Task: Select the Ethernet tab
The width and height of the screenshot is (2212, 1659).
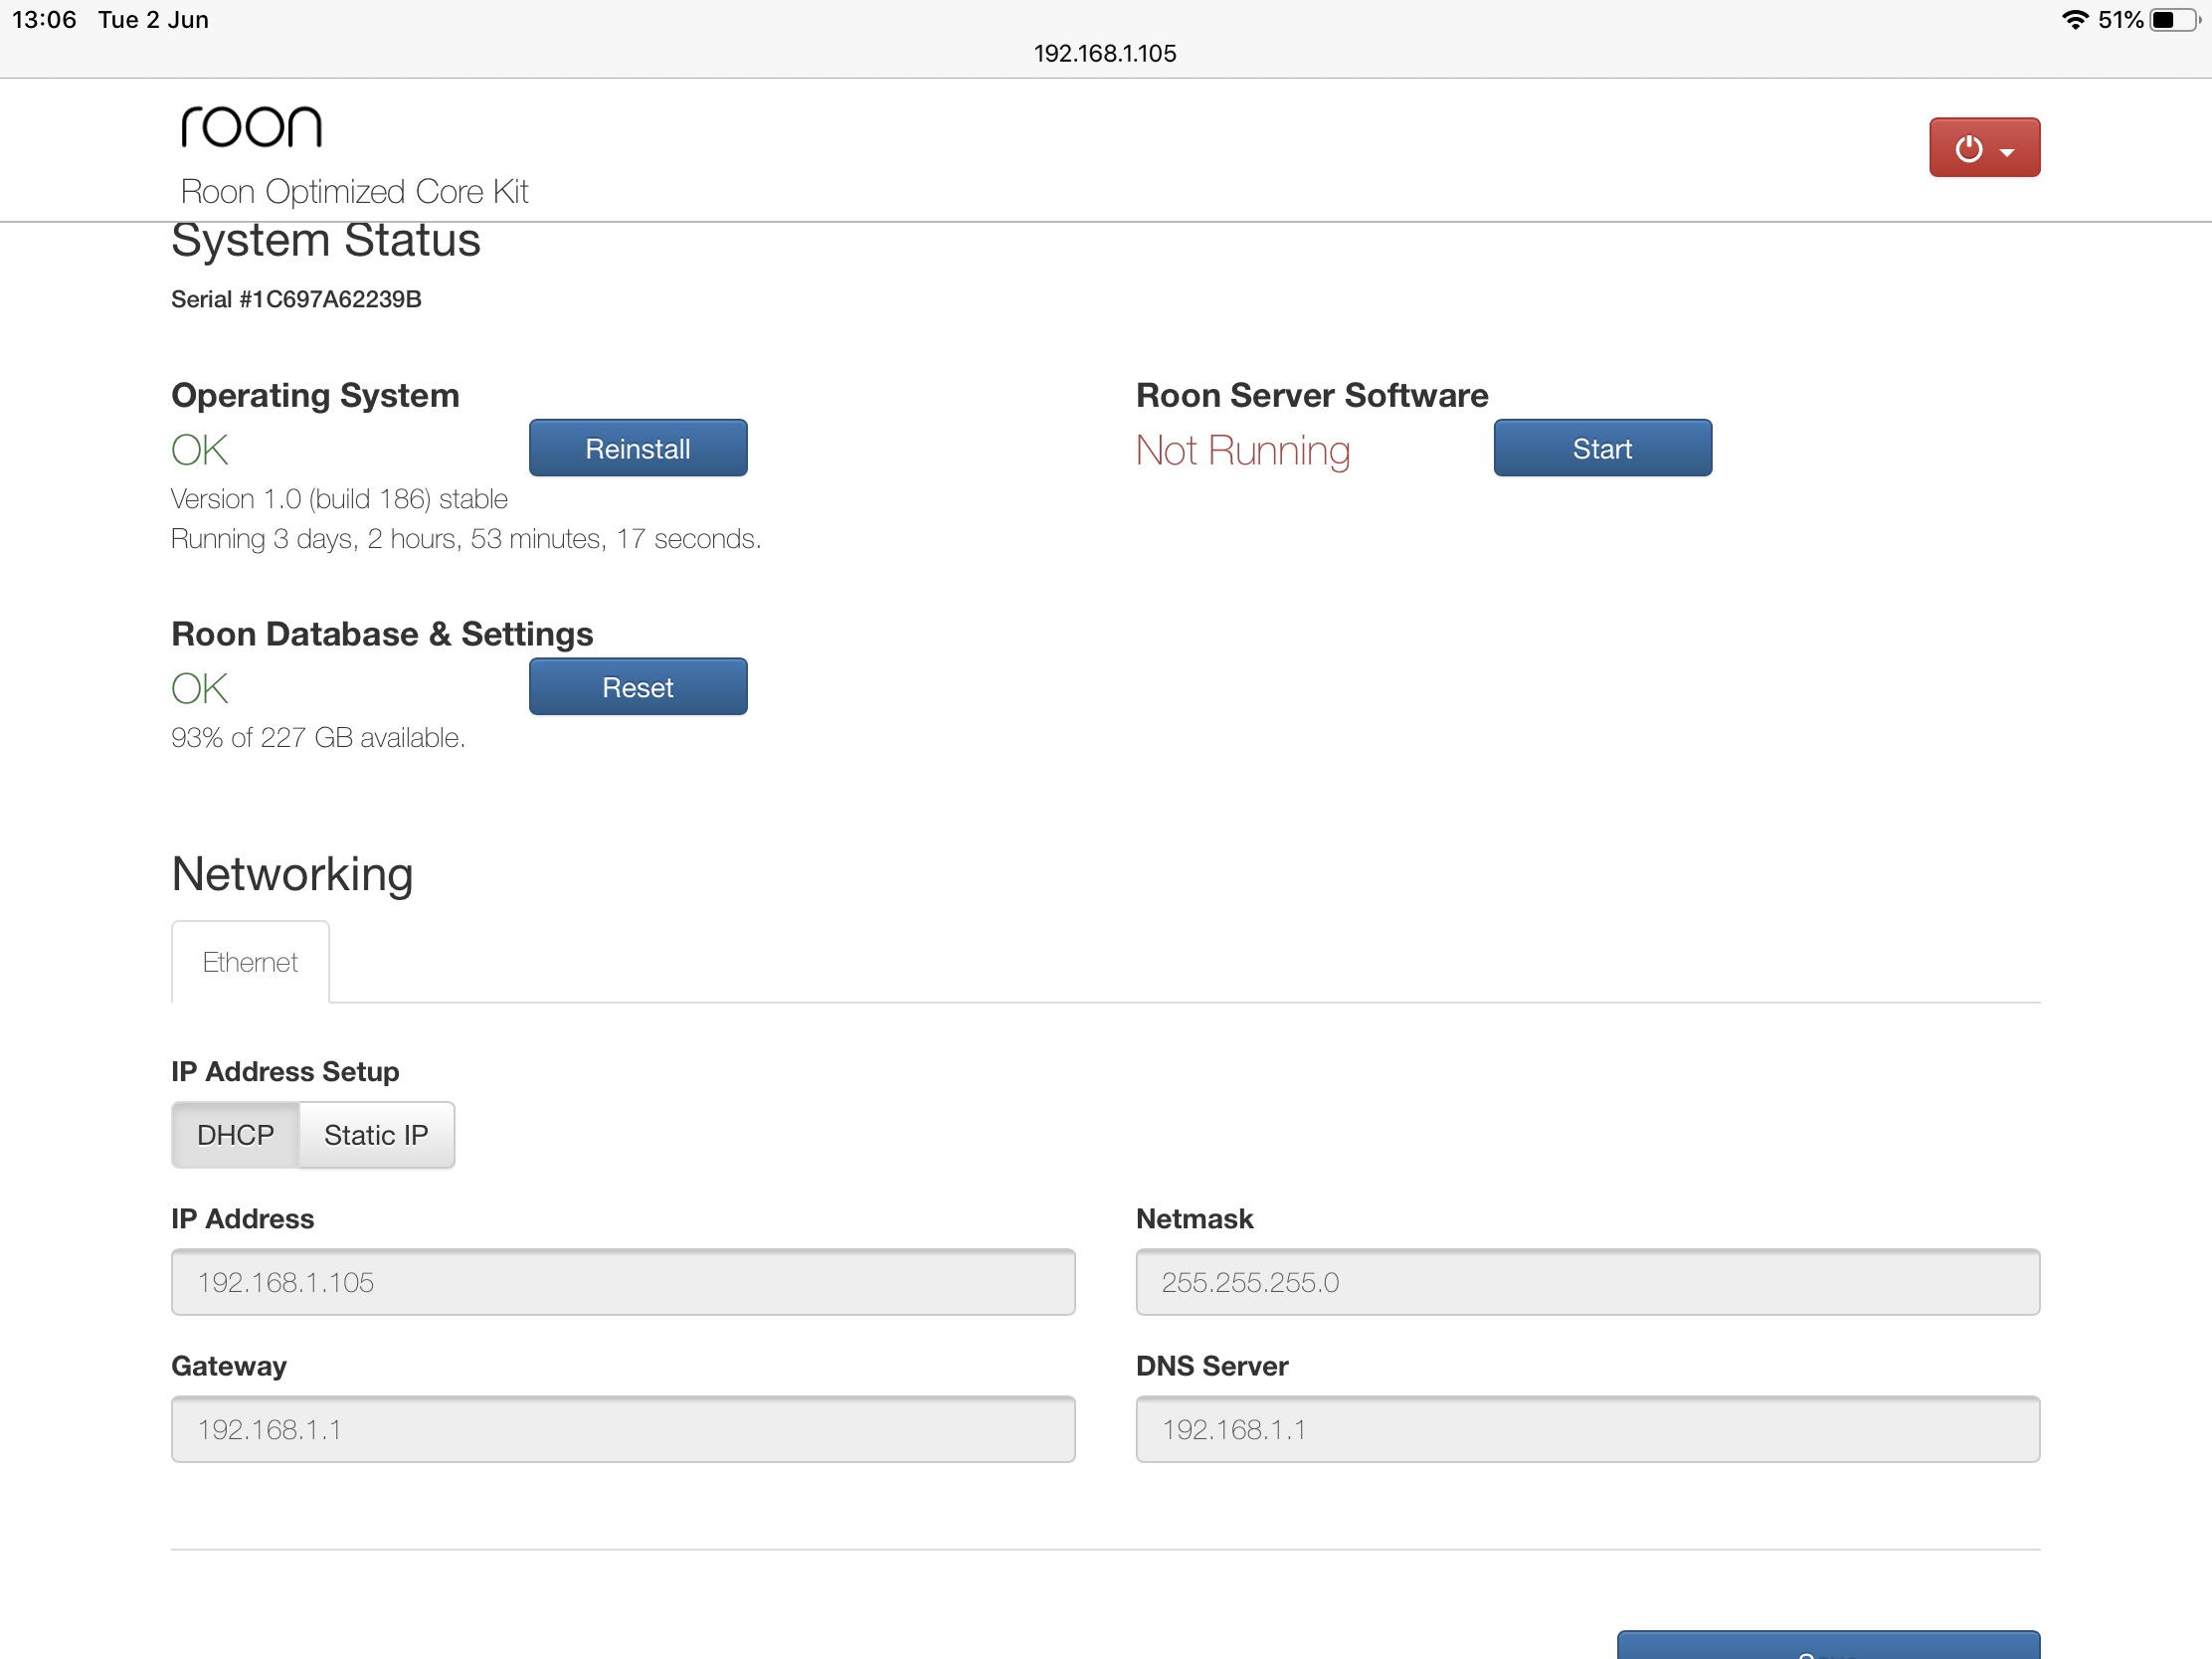Action: pyautogui.click(x=250, y=962)
